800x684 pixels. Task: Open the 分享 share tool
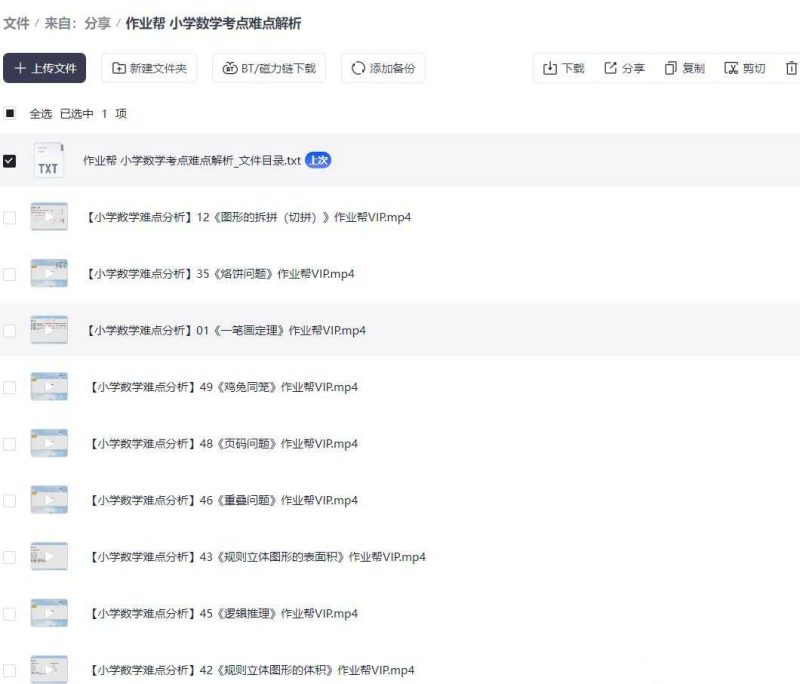tap(609, 68)
